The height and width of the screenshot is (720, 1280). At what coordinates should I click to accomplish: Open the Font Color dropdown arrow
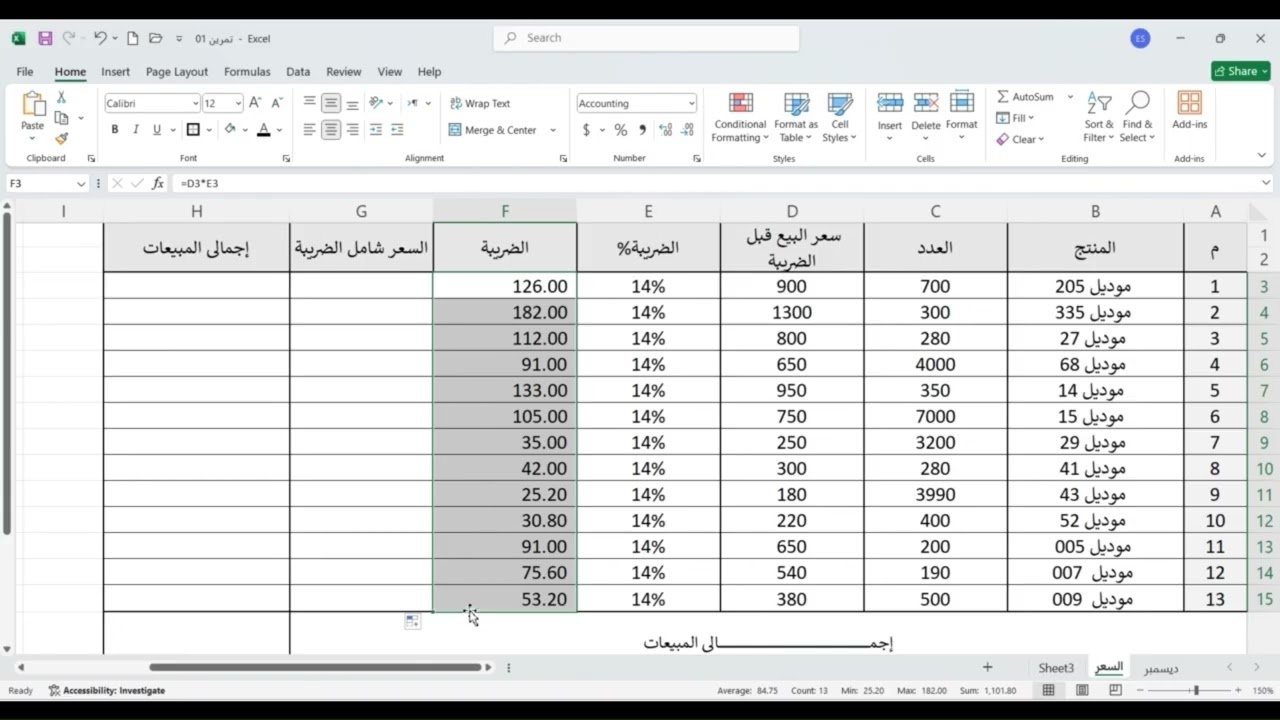(279, 130)
